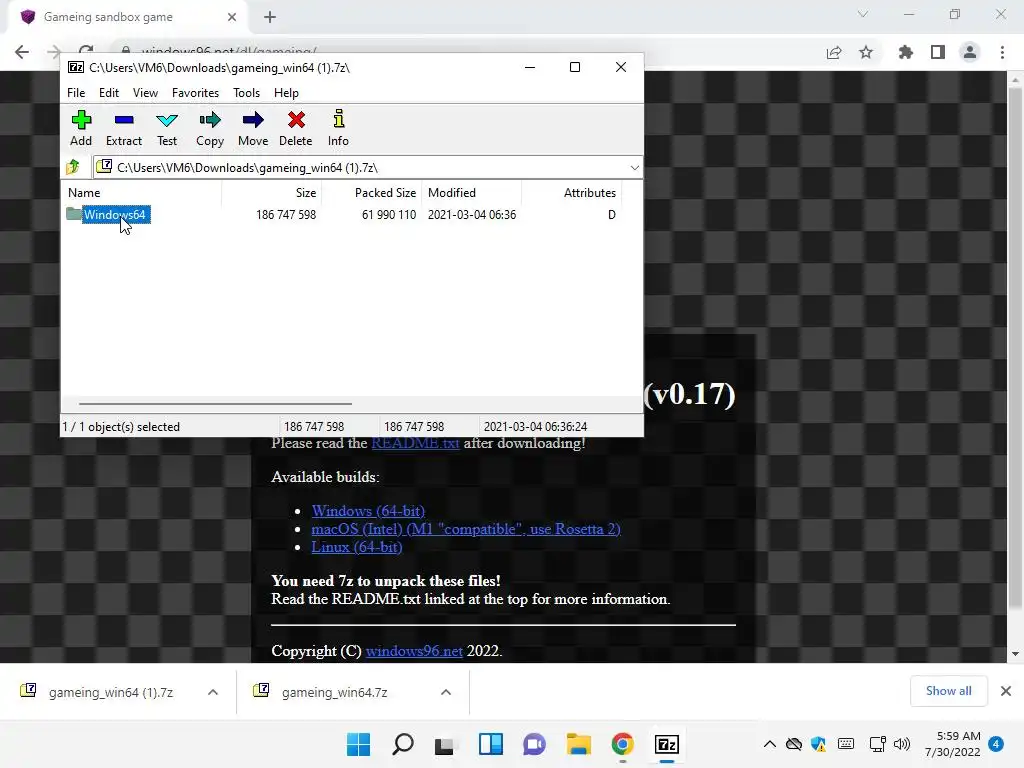Viewport: 1024px width, 768px height.
Task: Click Show all downloads button
Action: click(948, 691)
